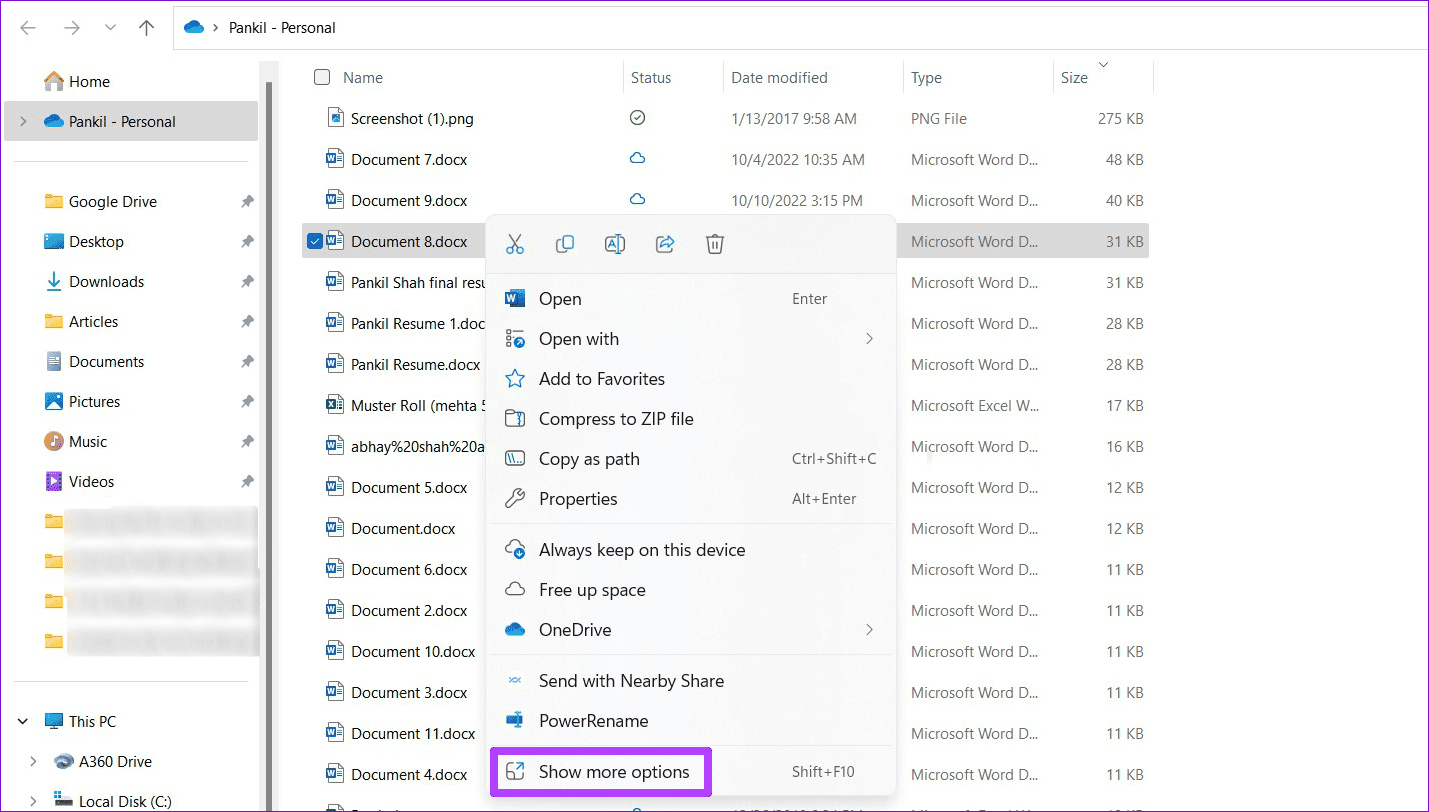Sort by the Type column header
The height and width of the screenshot is (812, 1429).
pos(926,77)
